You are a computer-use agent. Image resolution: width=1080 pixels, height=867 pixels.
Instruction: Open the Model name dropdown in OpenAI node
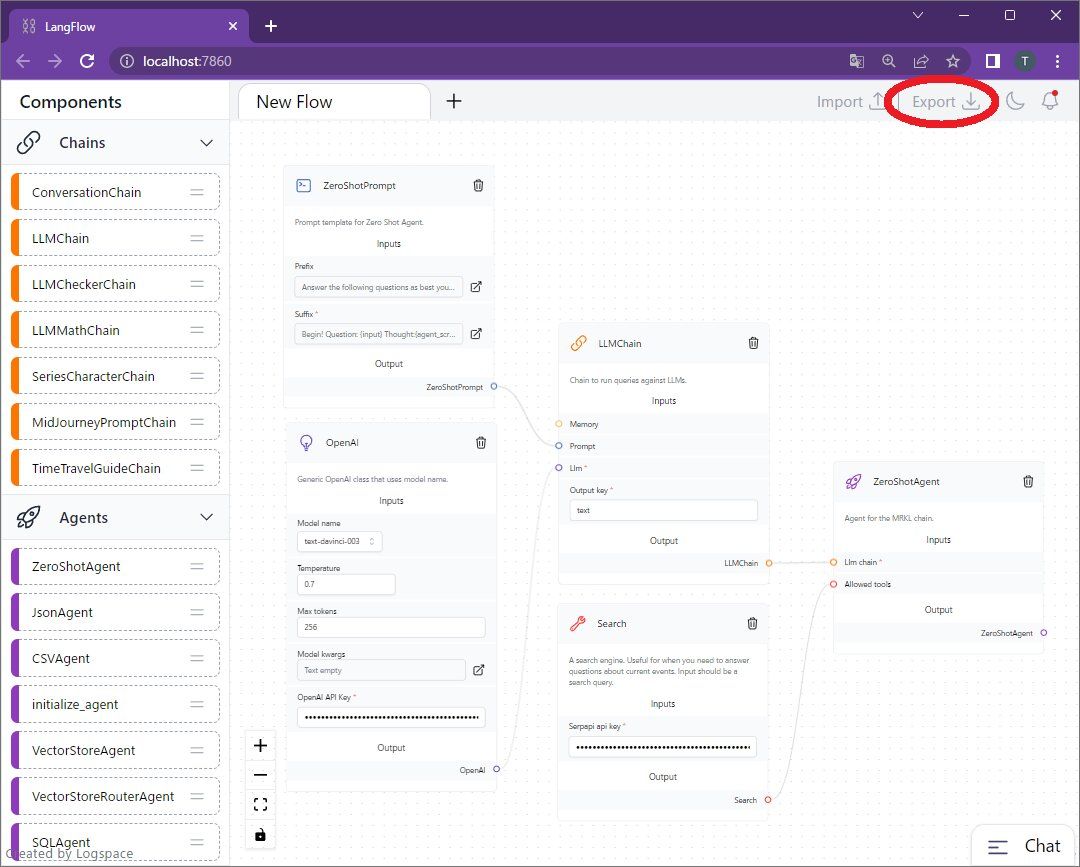tap(339, 541)
